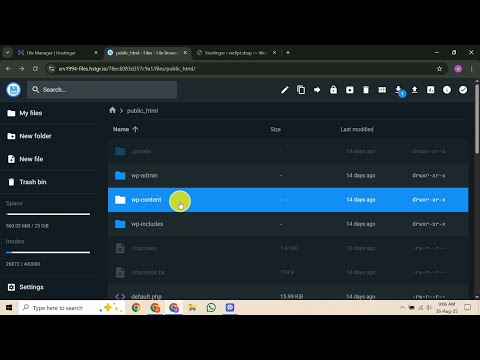Reload the page with refresh icon

click(35, 69)
